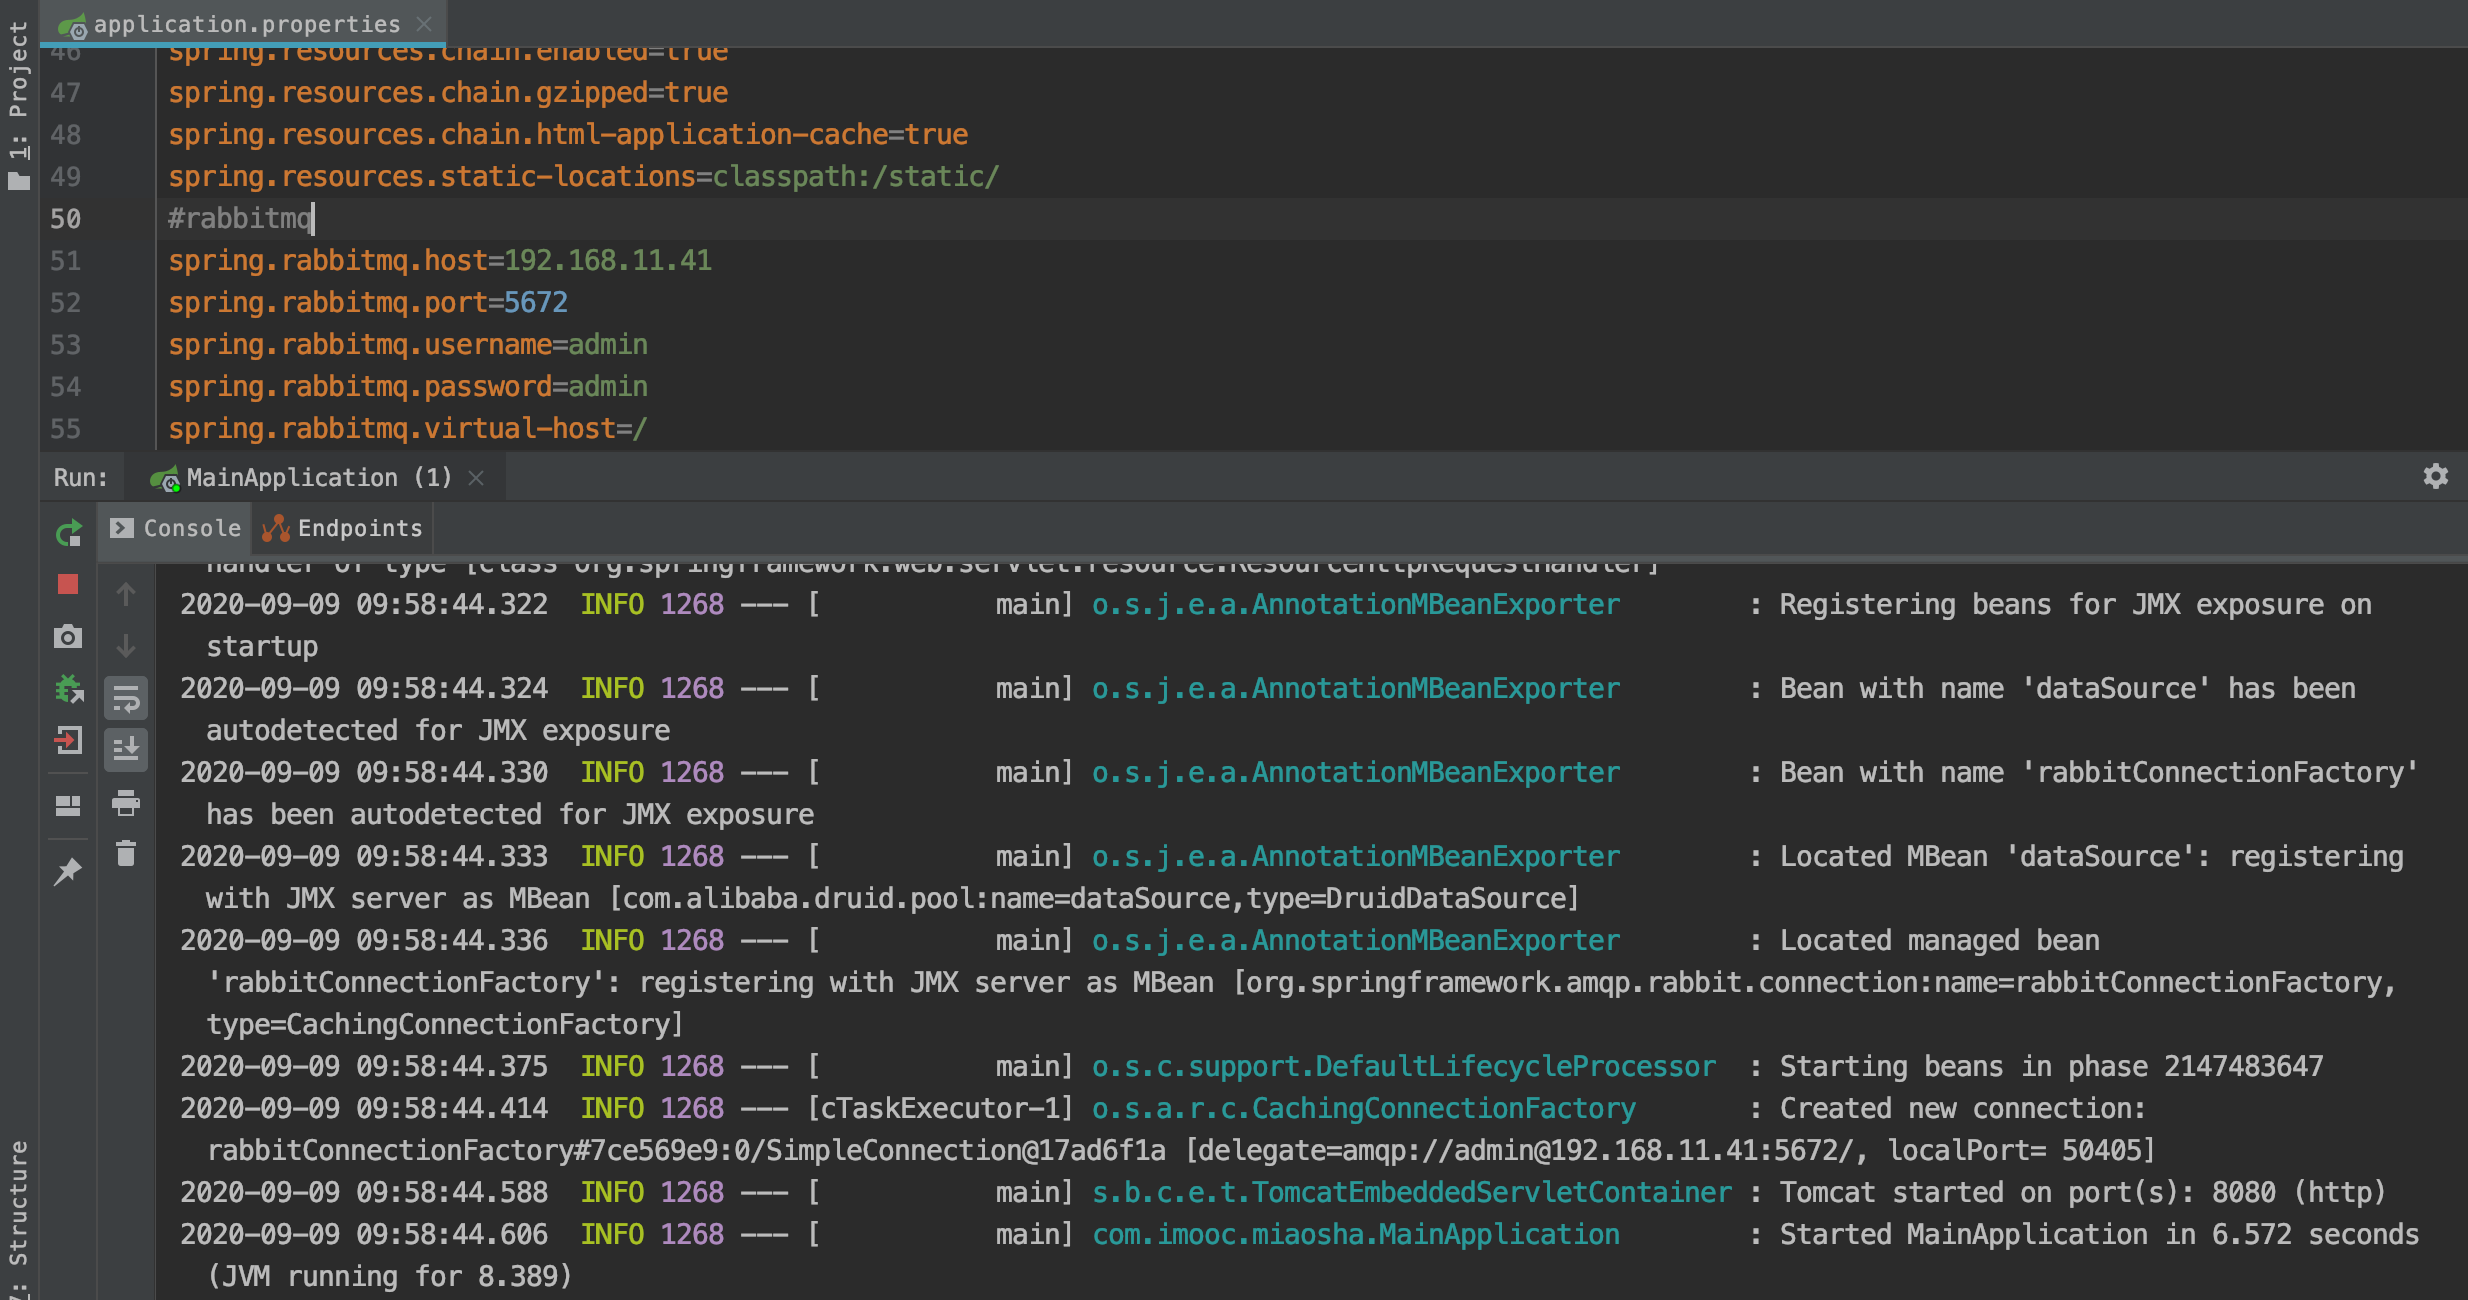This screenshot has height=1300, width=2468.
Task: Stop the running application with red square
Action: (x=68, y=585)
